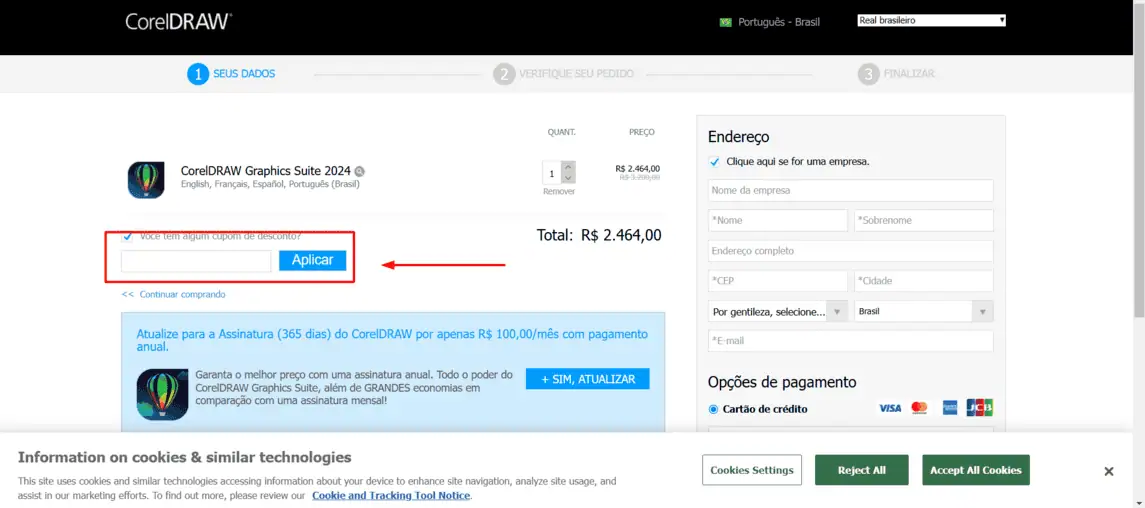Click the '*Sobrenome' field

(x=924, y=220)
